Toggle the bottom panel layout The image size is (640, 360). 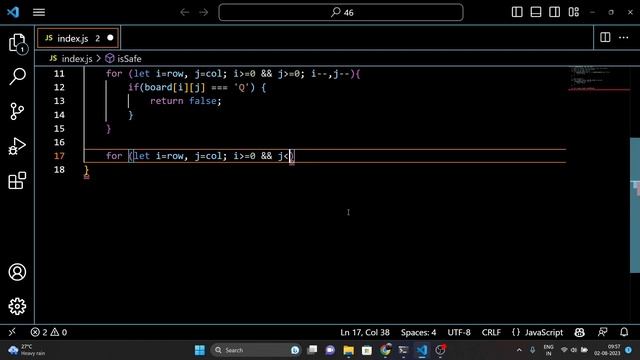tap(536, 12)
